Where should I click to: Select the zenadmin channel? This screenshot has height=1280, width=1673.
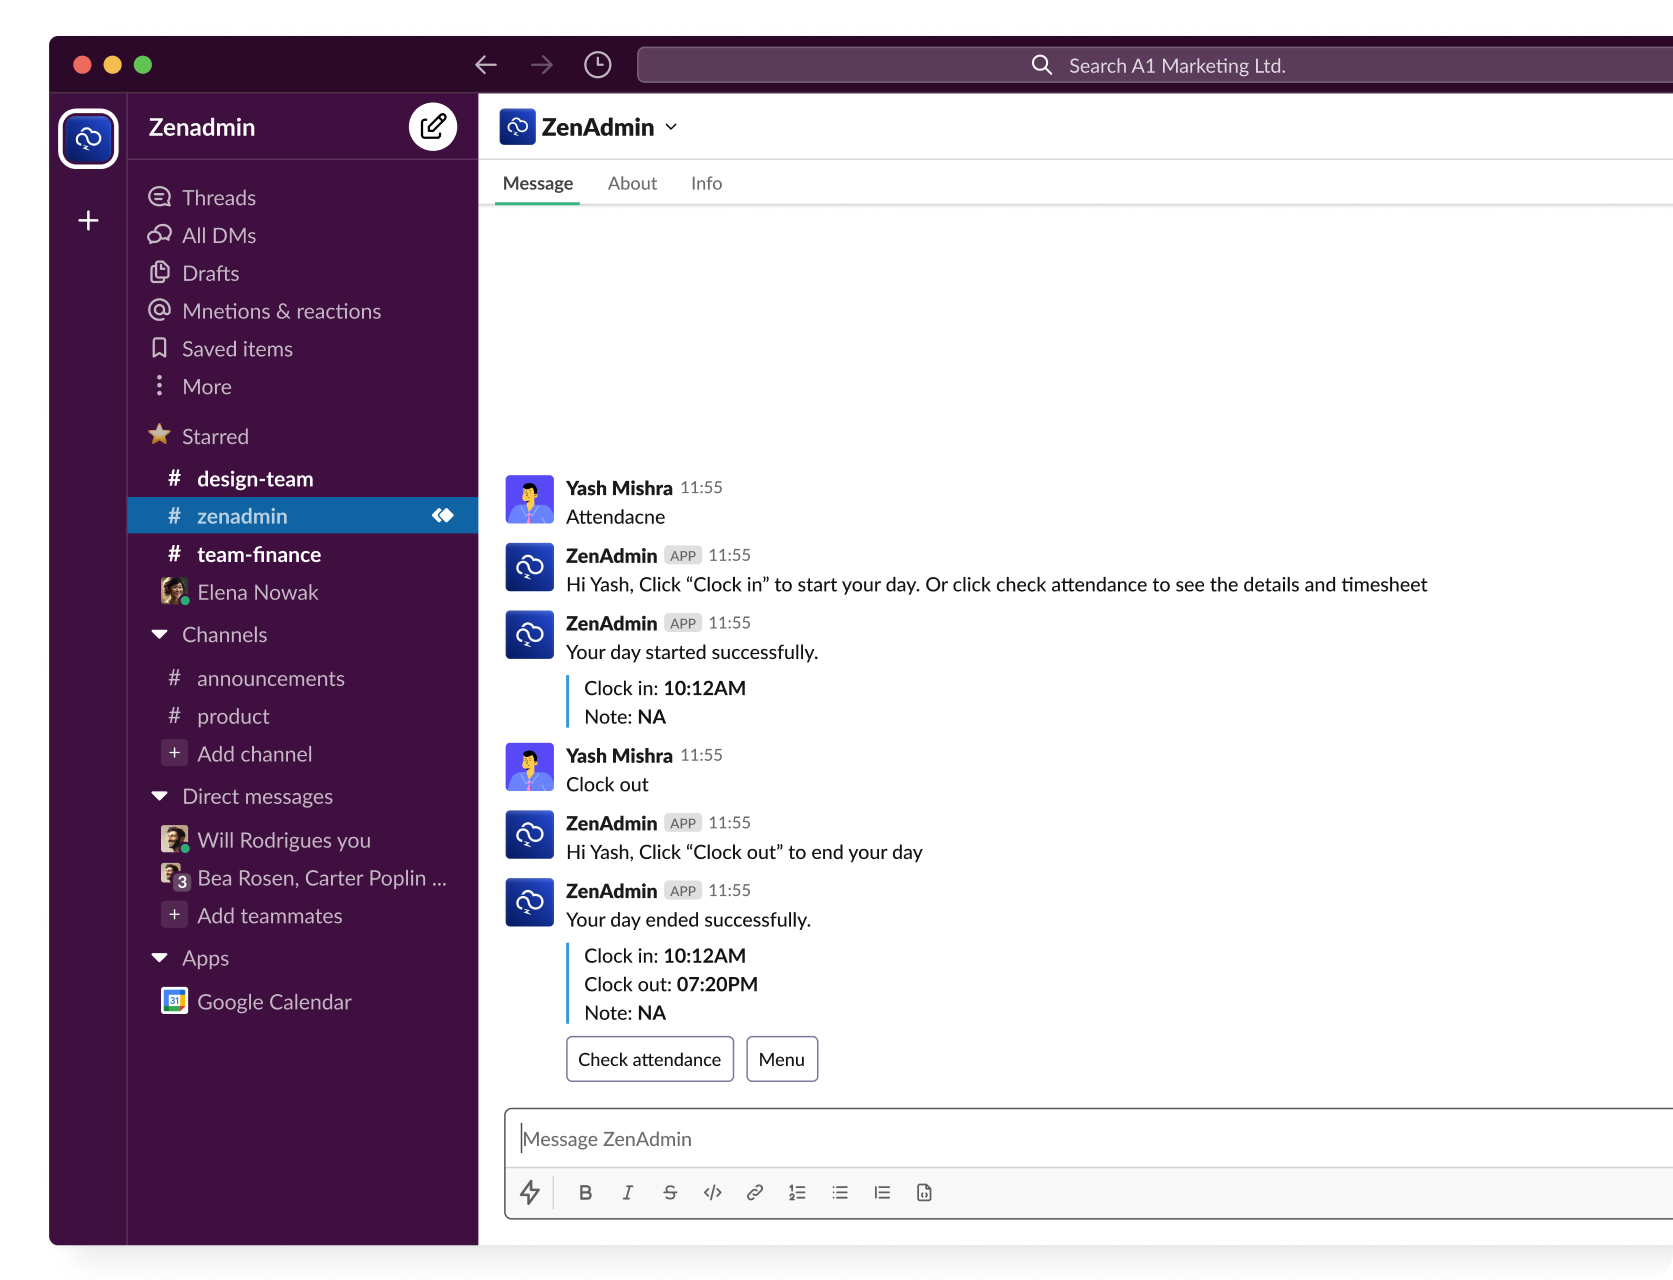coord(302,516)
